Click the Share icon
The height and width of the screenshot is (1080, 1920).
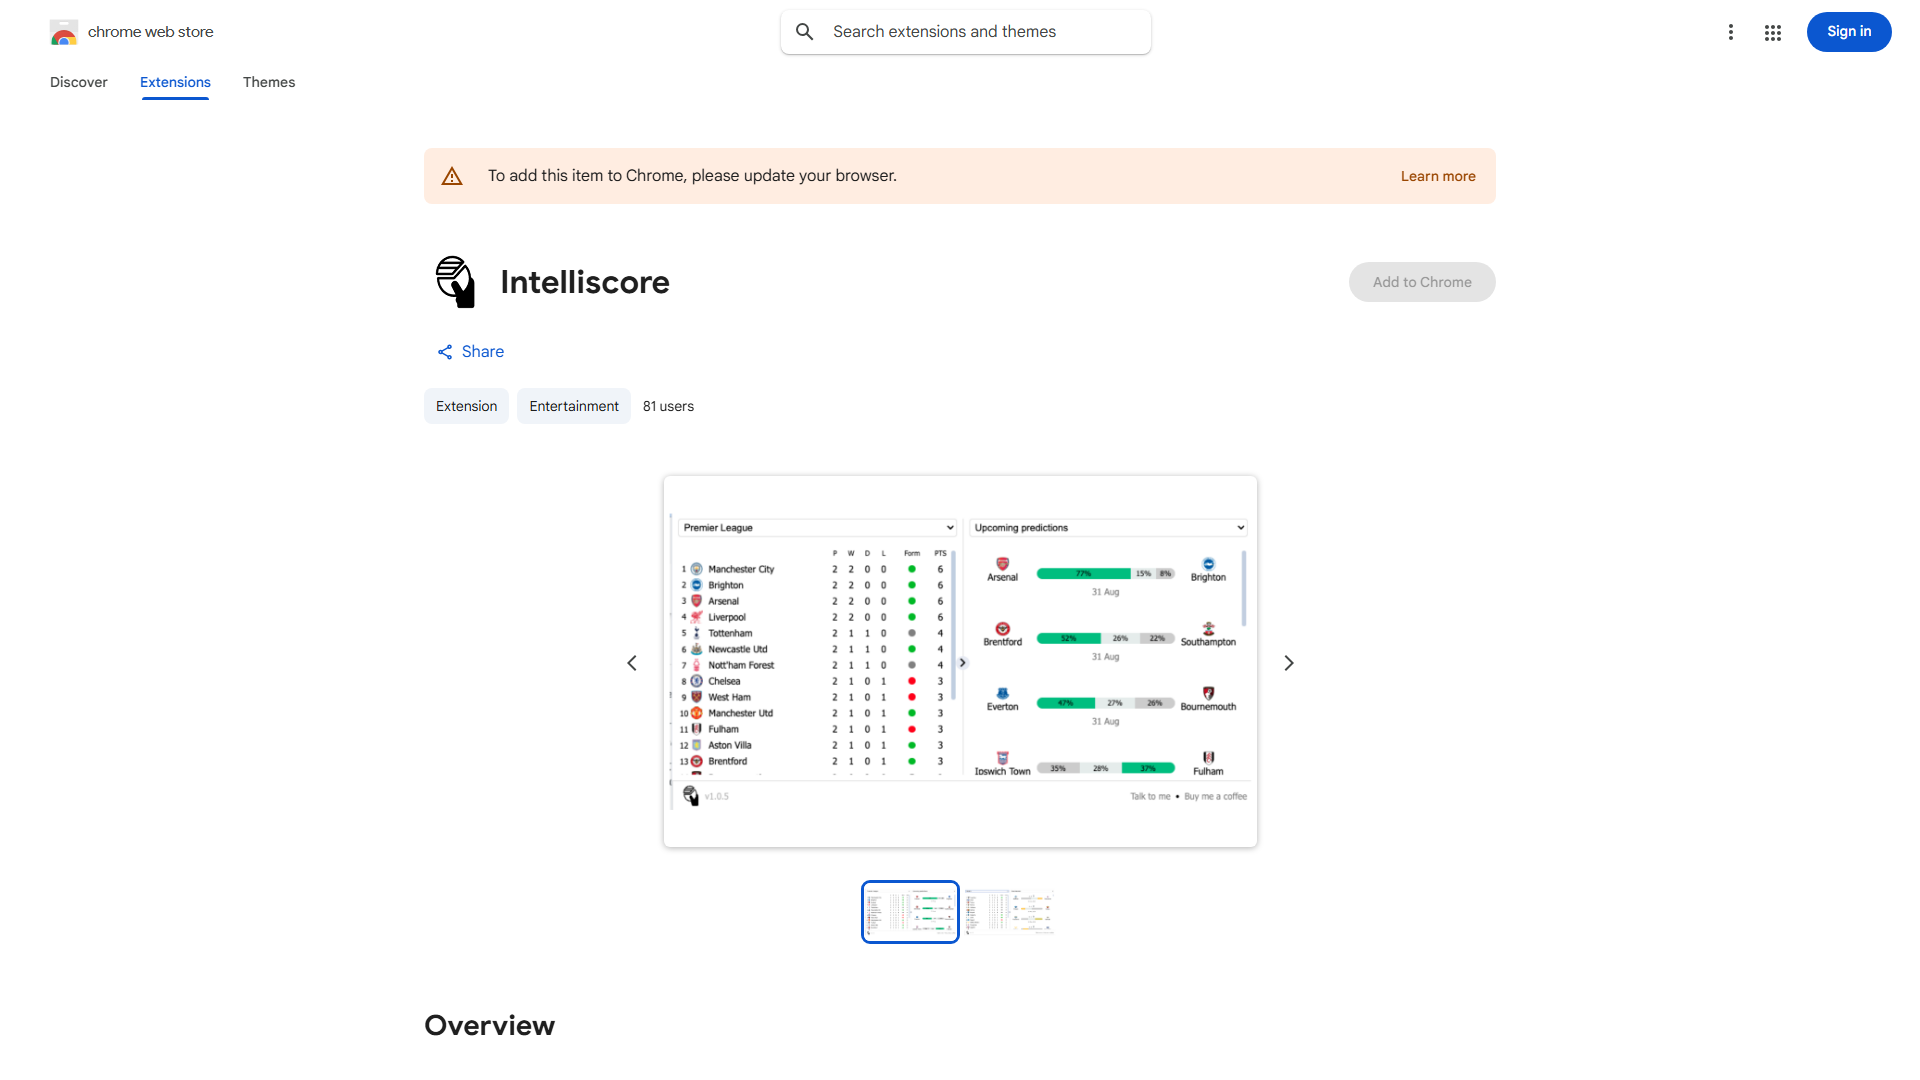pyautogui.click(x=445, y=352)
